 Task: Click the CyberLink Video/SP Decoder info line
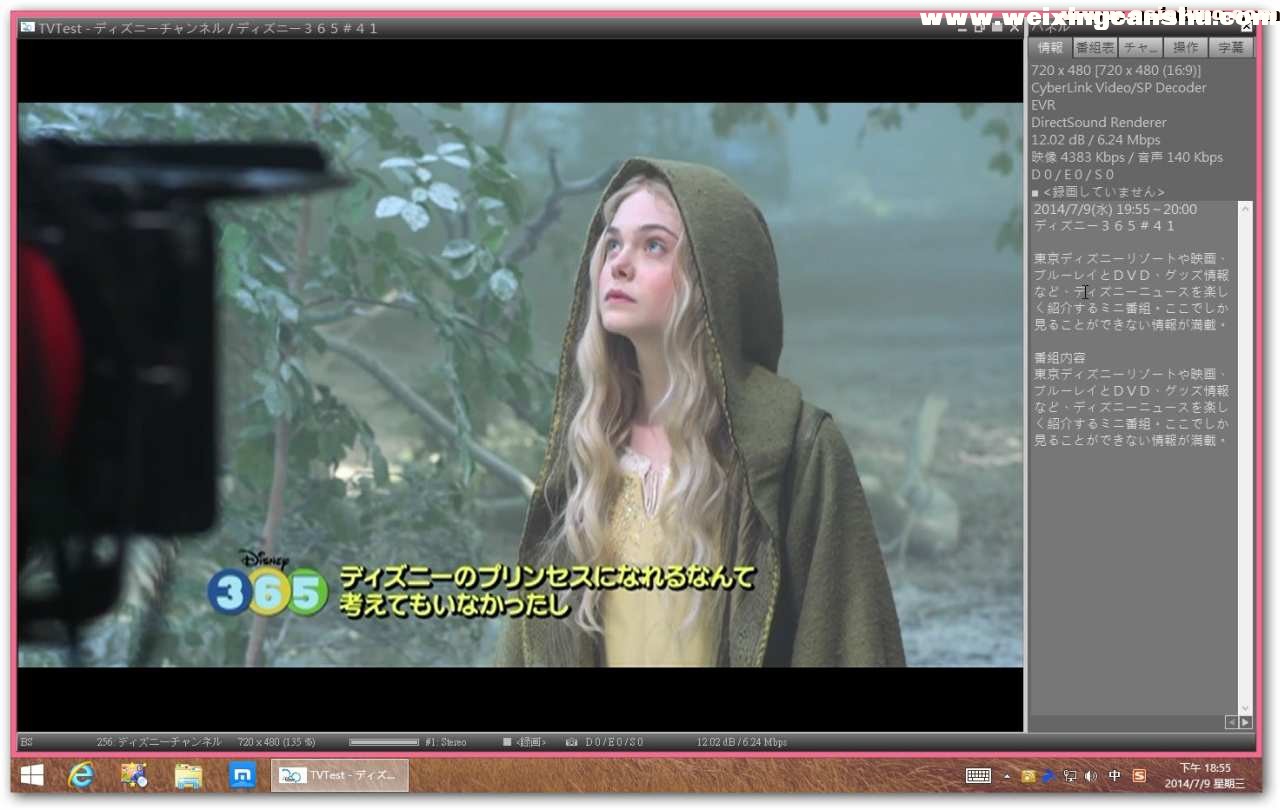coord(1119,88)
